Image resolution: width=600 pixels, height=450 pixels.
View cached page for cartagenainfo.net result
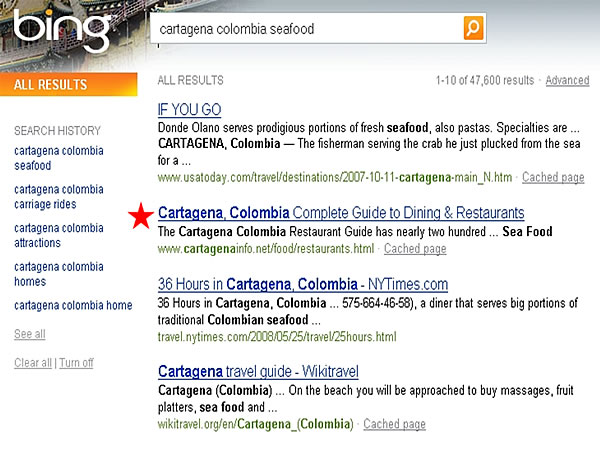point(415,249)
